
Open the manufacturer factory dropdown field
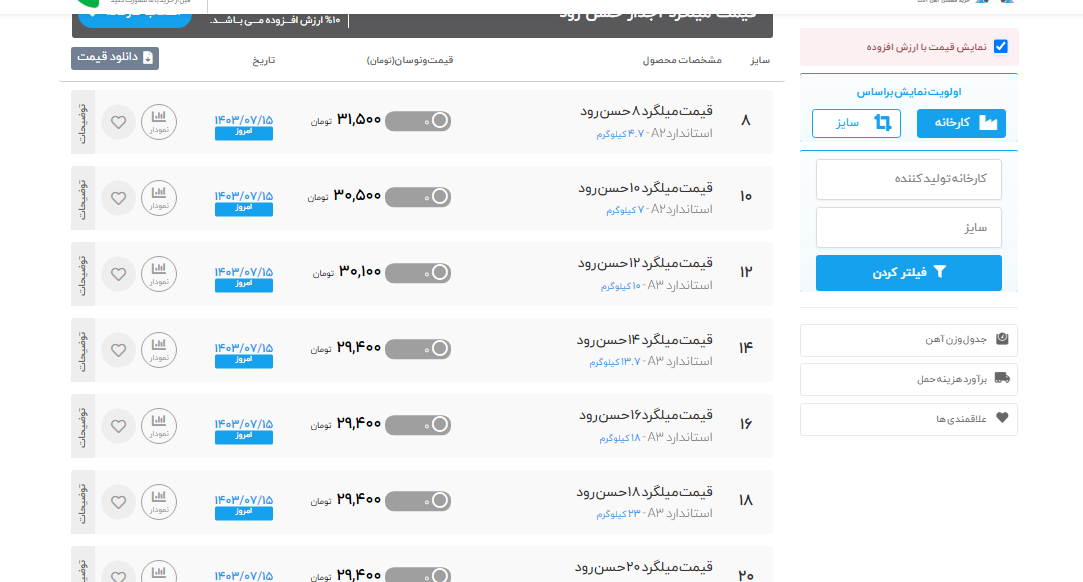pyautogui.click(x=908, y=179)
